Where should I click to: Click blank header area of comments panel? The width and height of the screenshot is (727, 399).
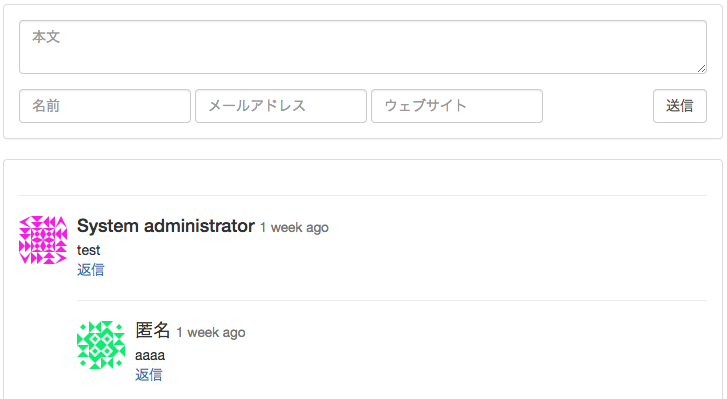click(363, 177)
